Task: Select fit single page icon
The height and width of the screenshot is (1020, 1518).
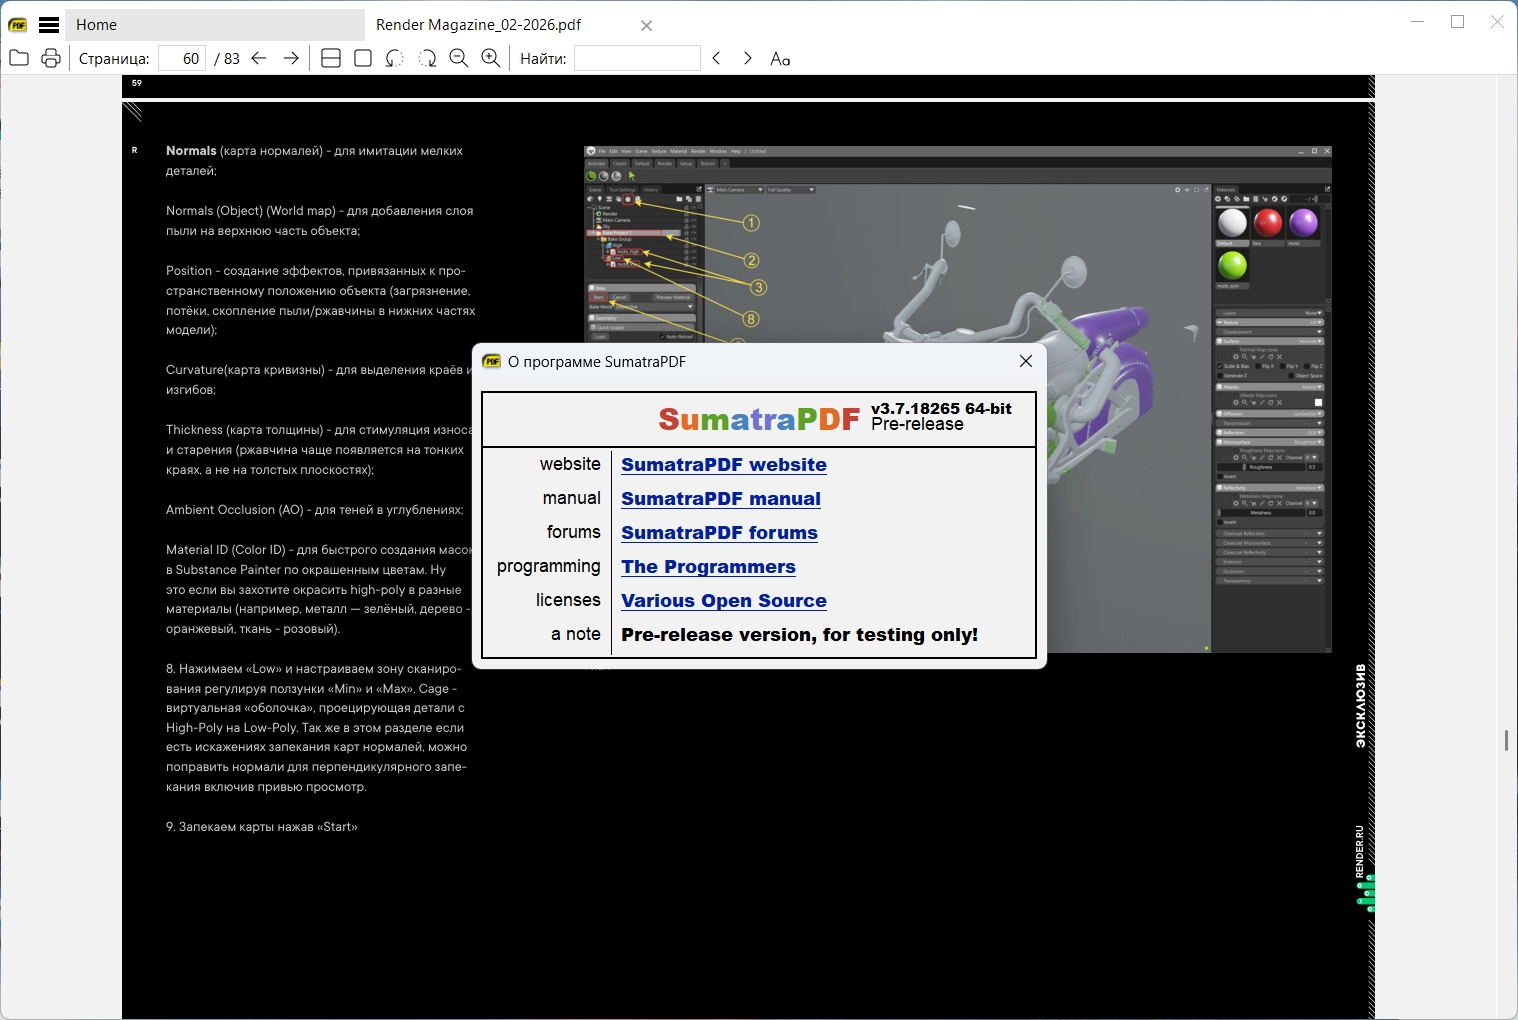Action: (x=363, y=58)
